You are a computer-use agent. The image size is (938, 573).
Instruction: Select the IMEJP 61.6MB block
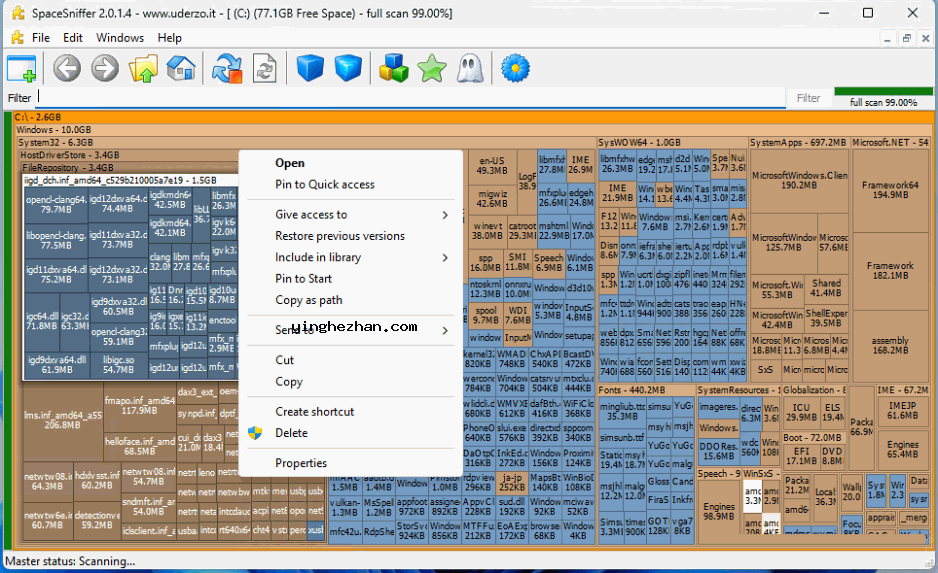pyautogui.click(x=902, y=410)
